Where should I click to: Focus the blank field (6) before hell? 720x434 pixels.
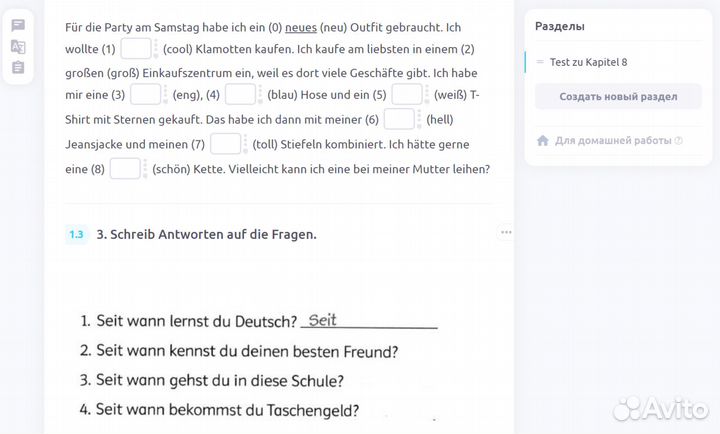(x=399, y=120)
